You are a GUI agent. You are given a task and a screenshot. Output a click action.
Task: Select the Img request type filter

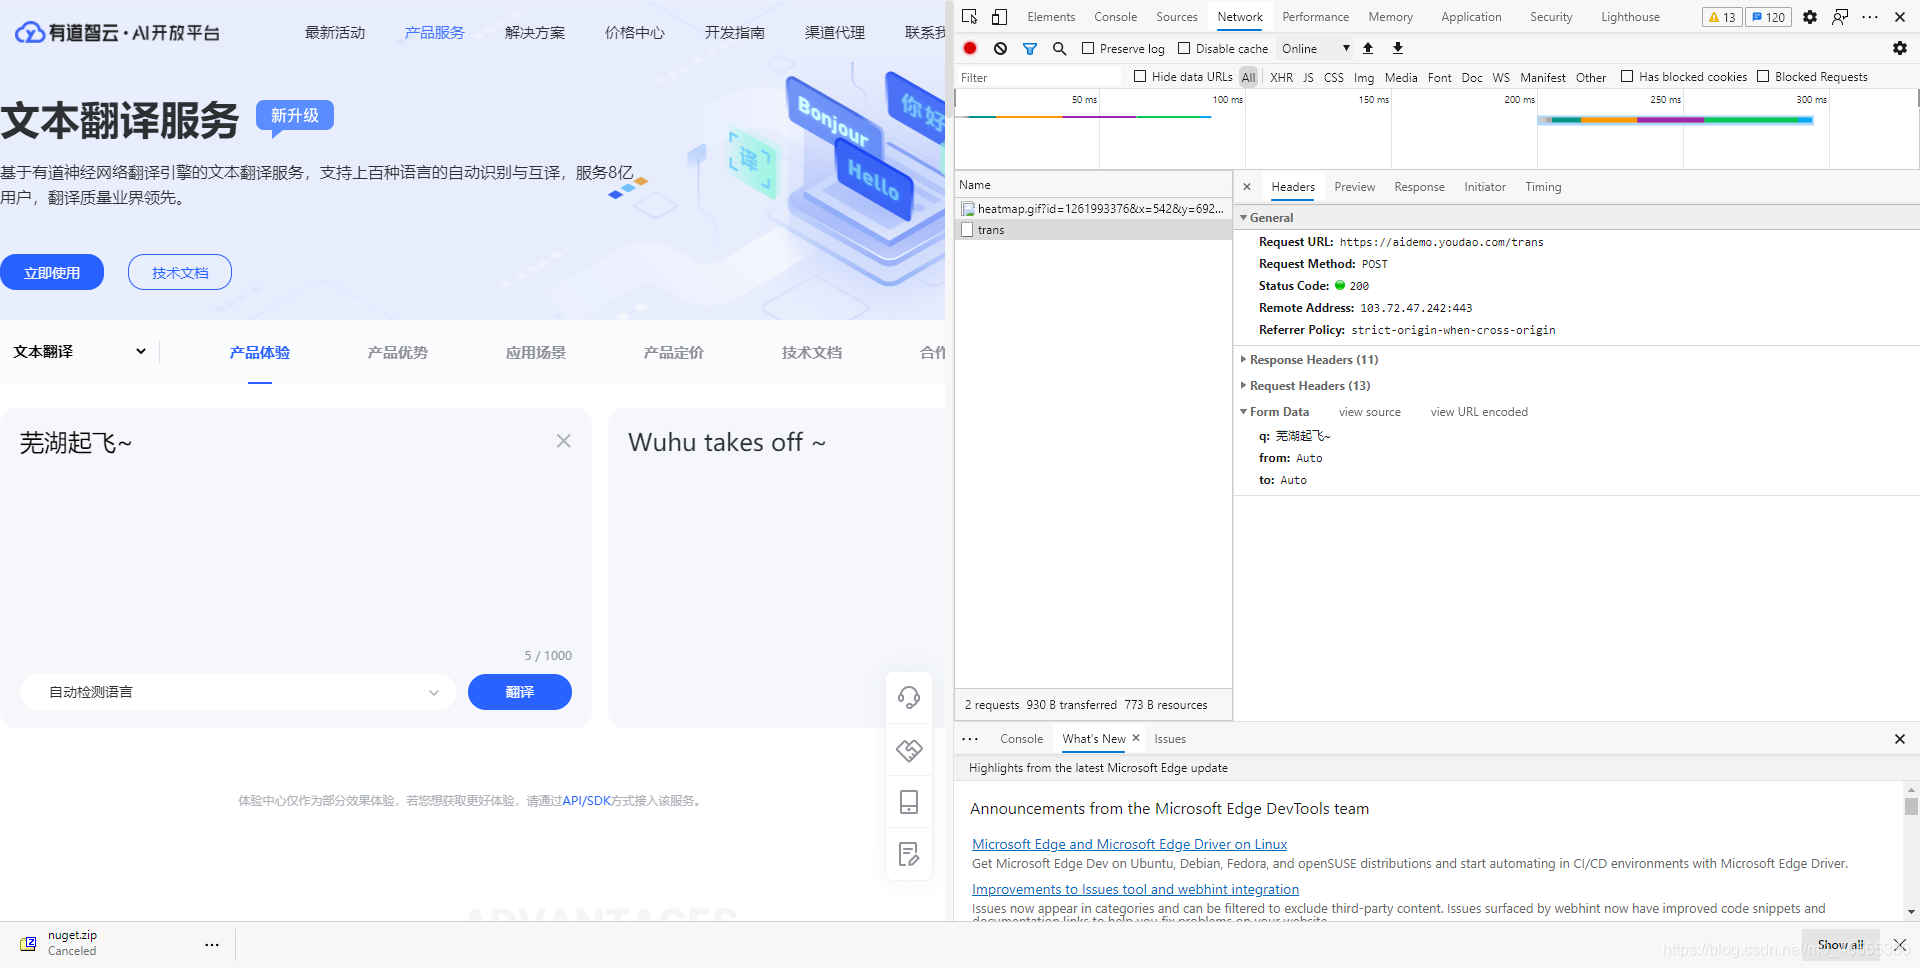tap(1364, 77)
